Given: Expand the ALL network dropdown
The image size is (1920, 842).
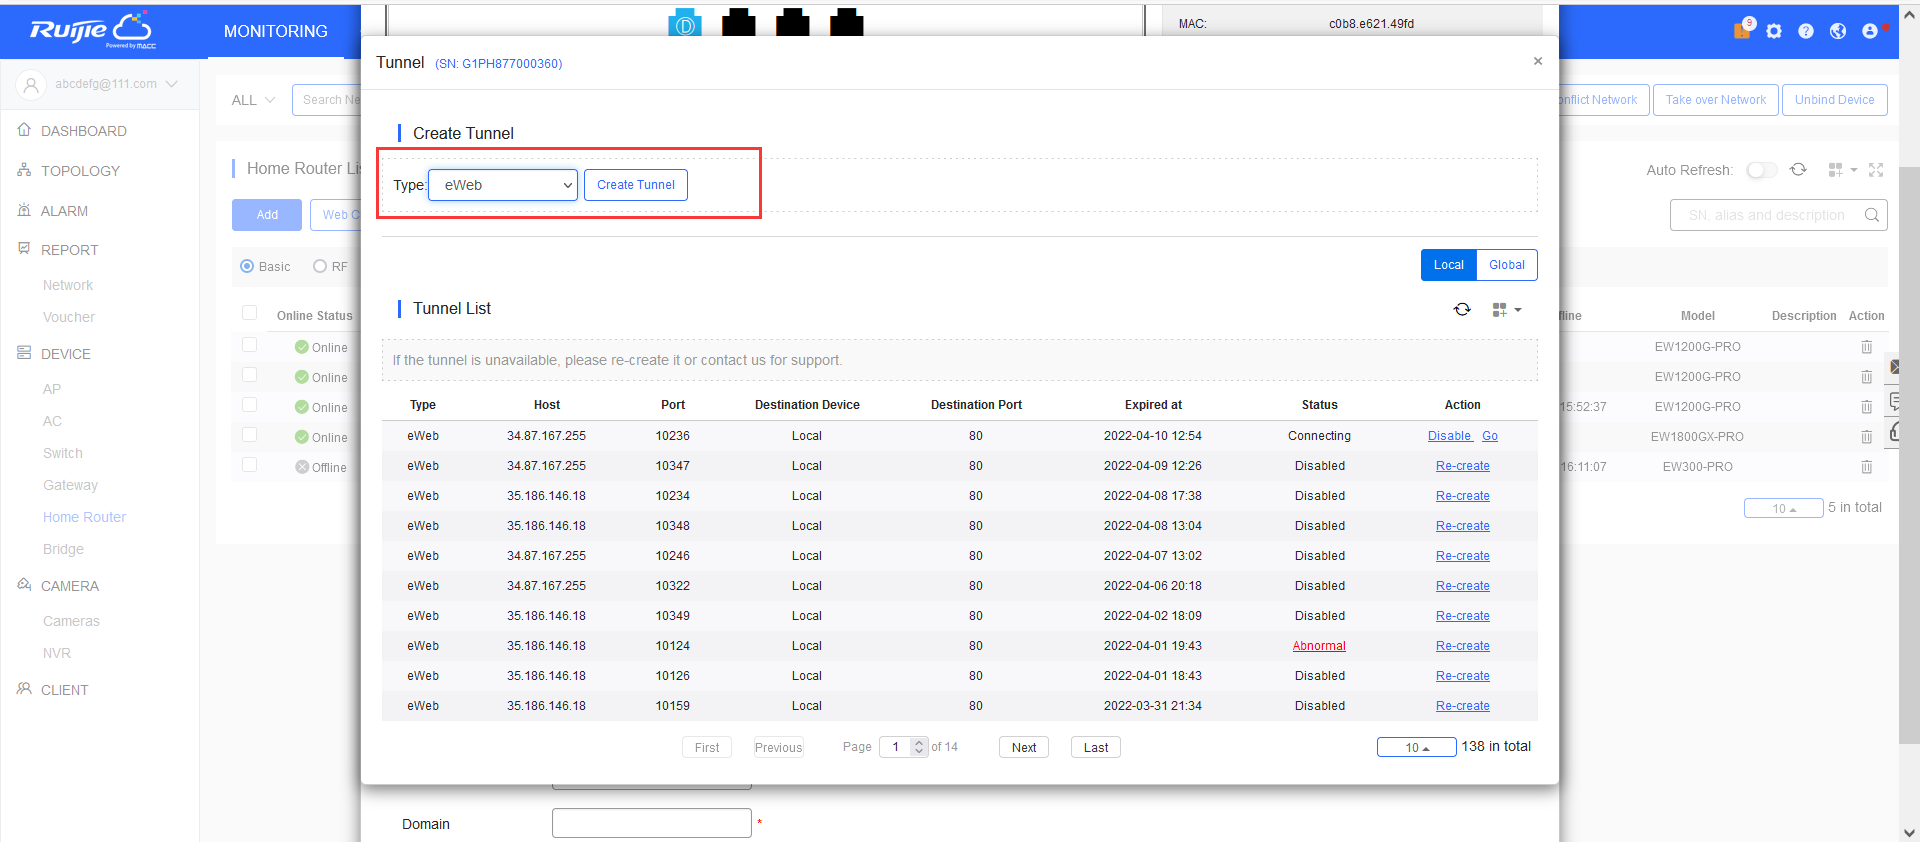Looking at the screenshot, I should 253,100.
